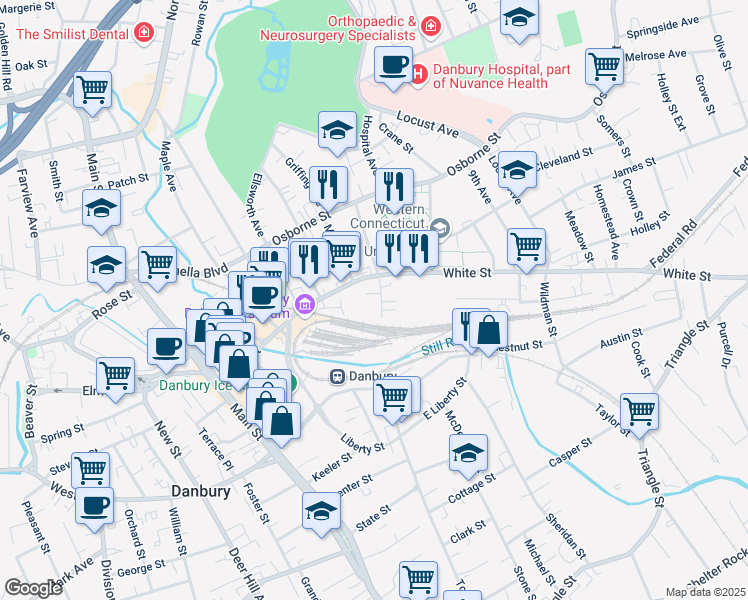The image size is (748, 600).
Task: Select the grocery cart marker near Melrose Ave
Action: (x=604, y=70)
